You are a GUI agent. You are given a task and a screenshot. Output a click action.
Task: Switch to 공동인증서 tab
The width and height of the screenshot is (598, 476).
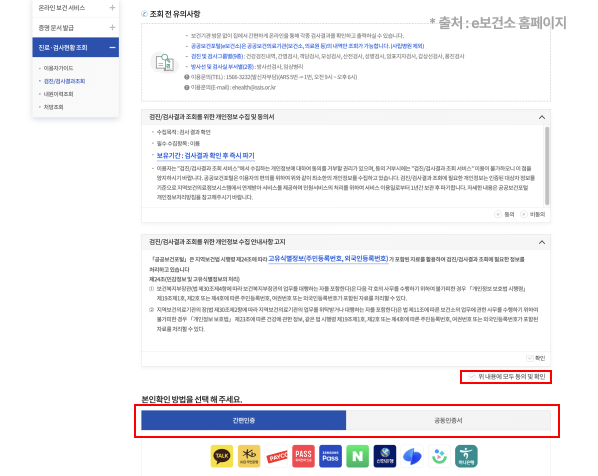[448, 420]
